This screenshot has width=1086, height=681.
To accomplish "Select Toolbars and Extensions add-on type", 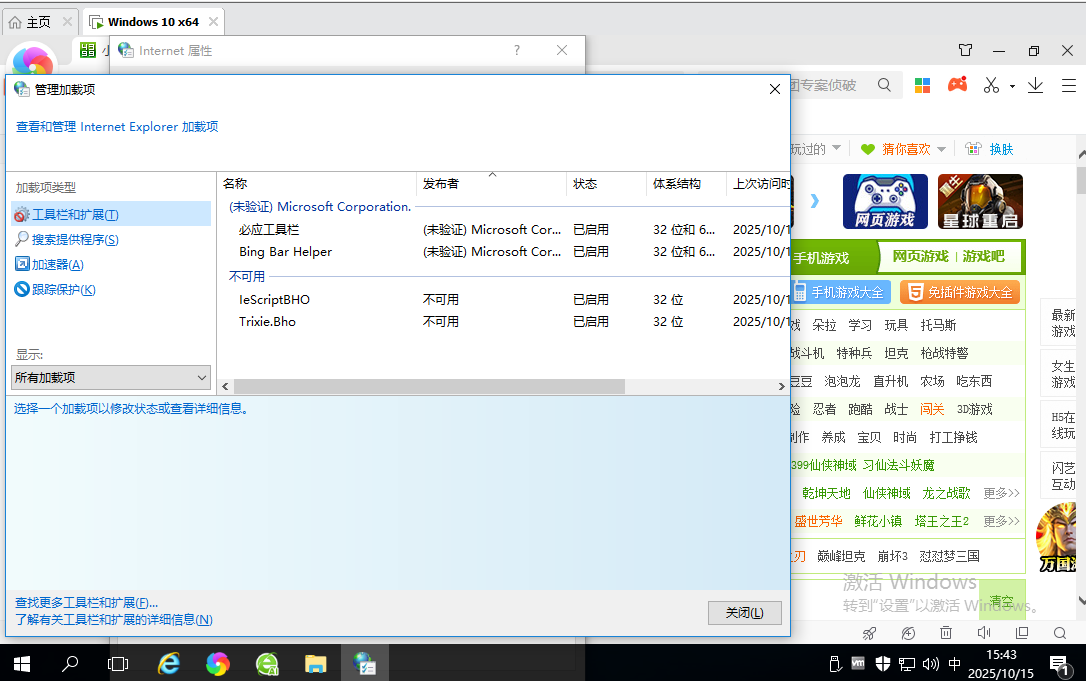I will point(75,215).
